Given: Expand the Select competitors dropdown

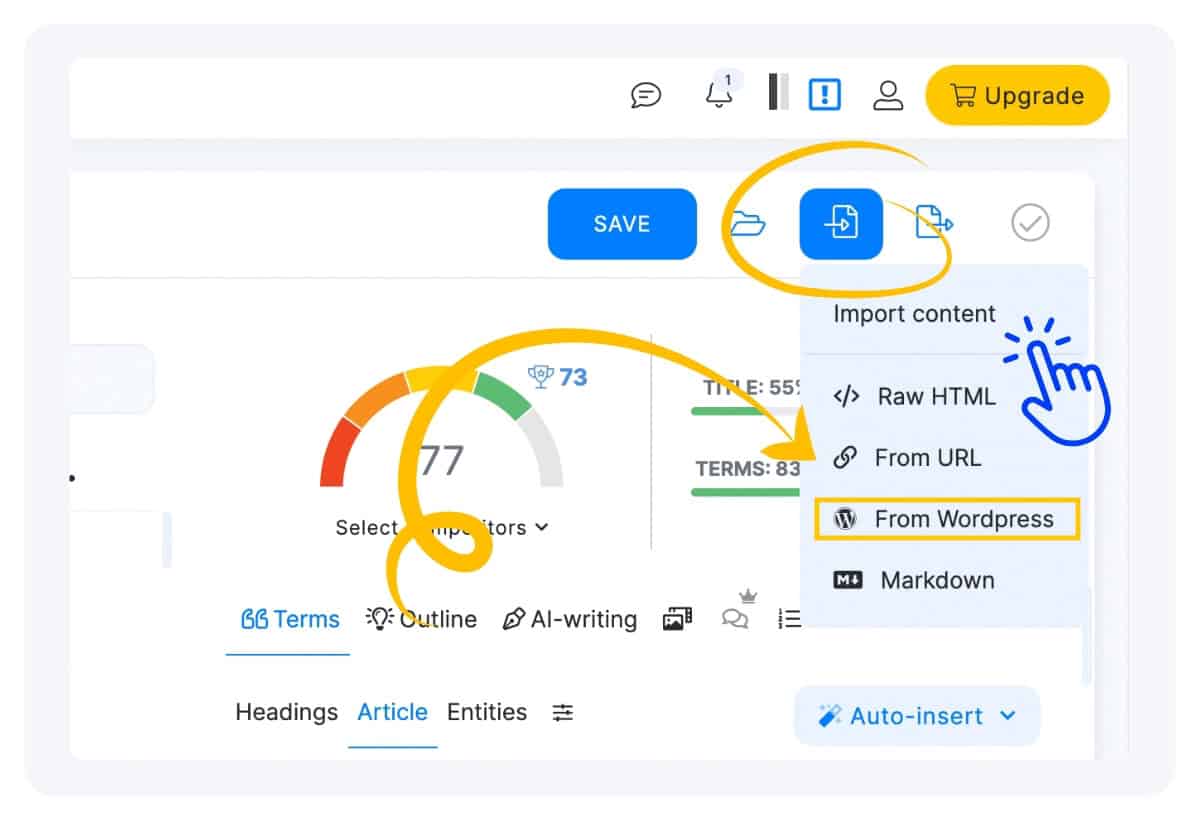Looking at the screenshot, I should (442, 527).
